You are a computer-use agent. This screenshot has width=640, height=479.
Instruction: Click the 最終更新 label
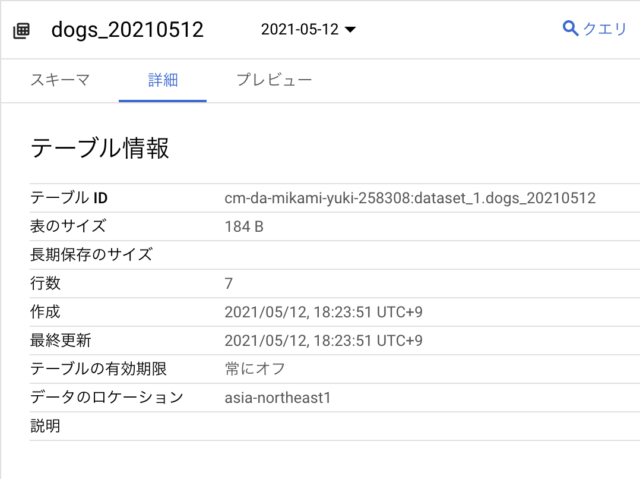[x=60, y=340]
